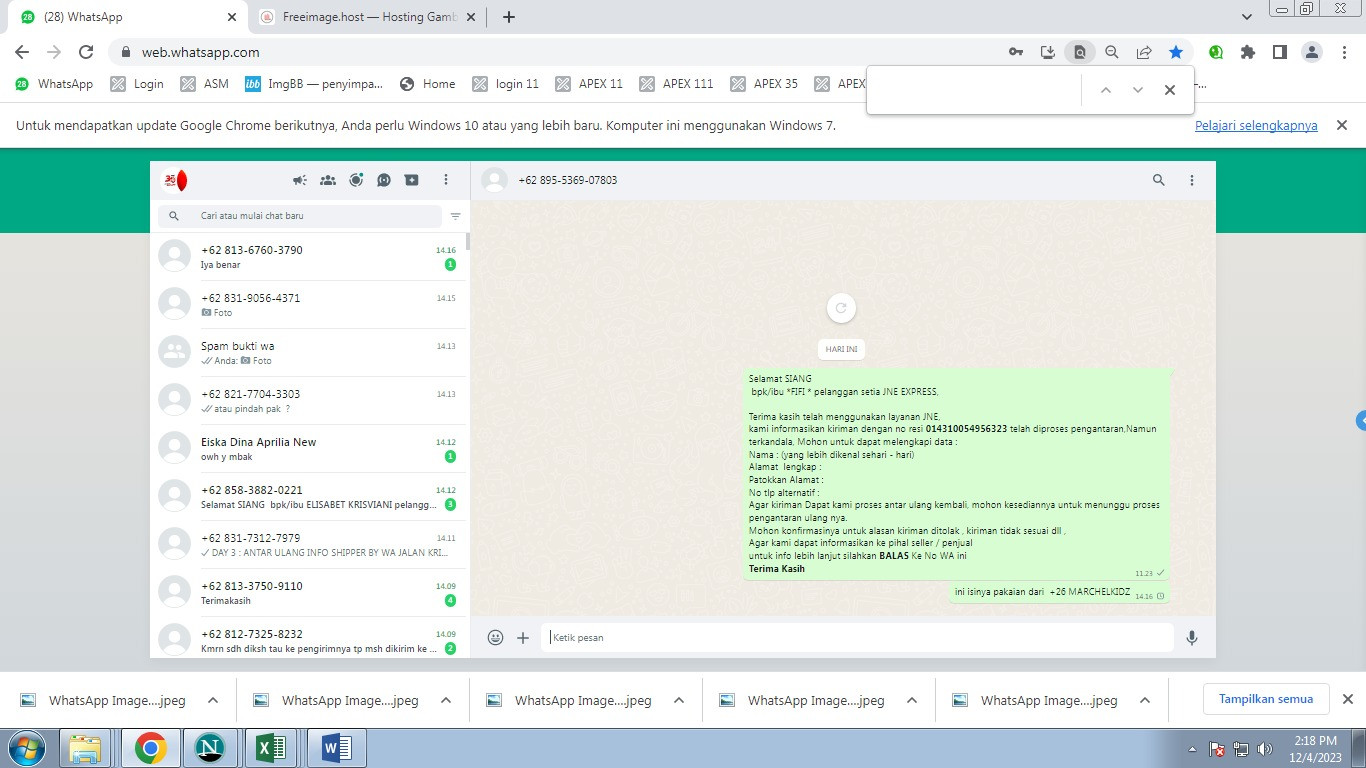This screenshot has width=1366, height=768.
Task: Open the Home bookmark
Action: coord(427,84)
